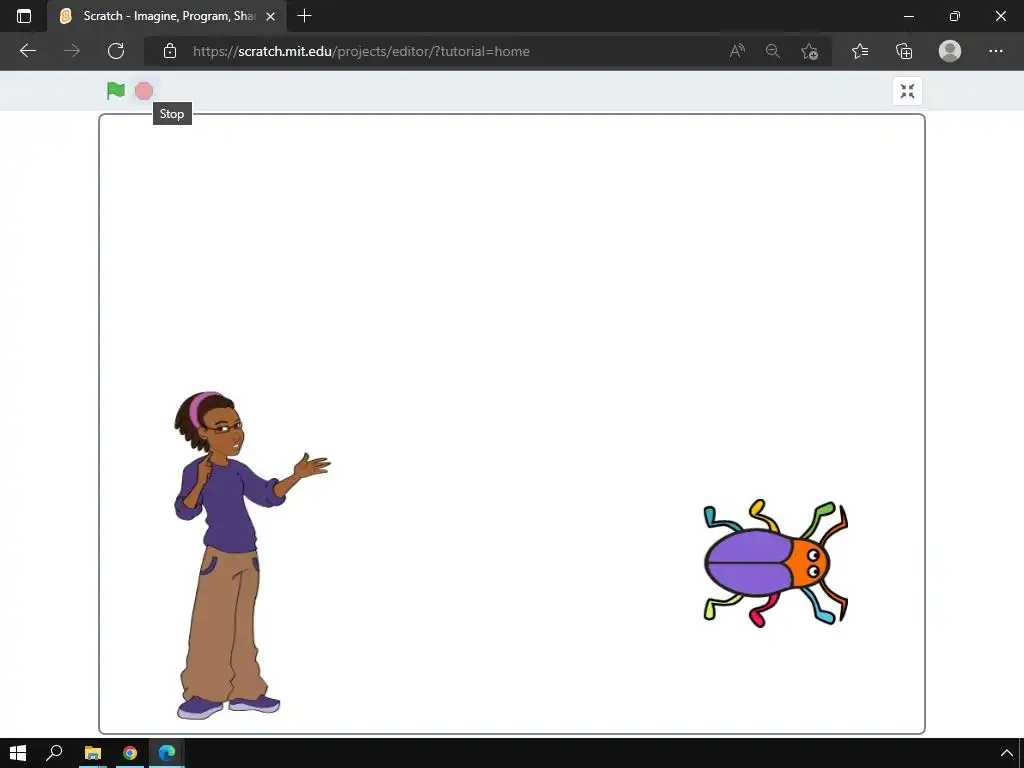Exit full screen stage mode
Viewport: 1024px width, 768px height.
click(x=907, y=91)
